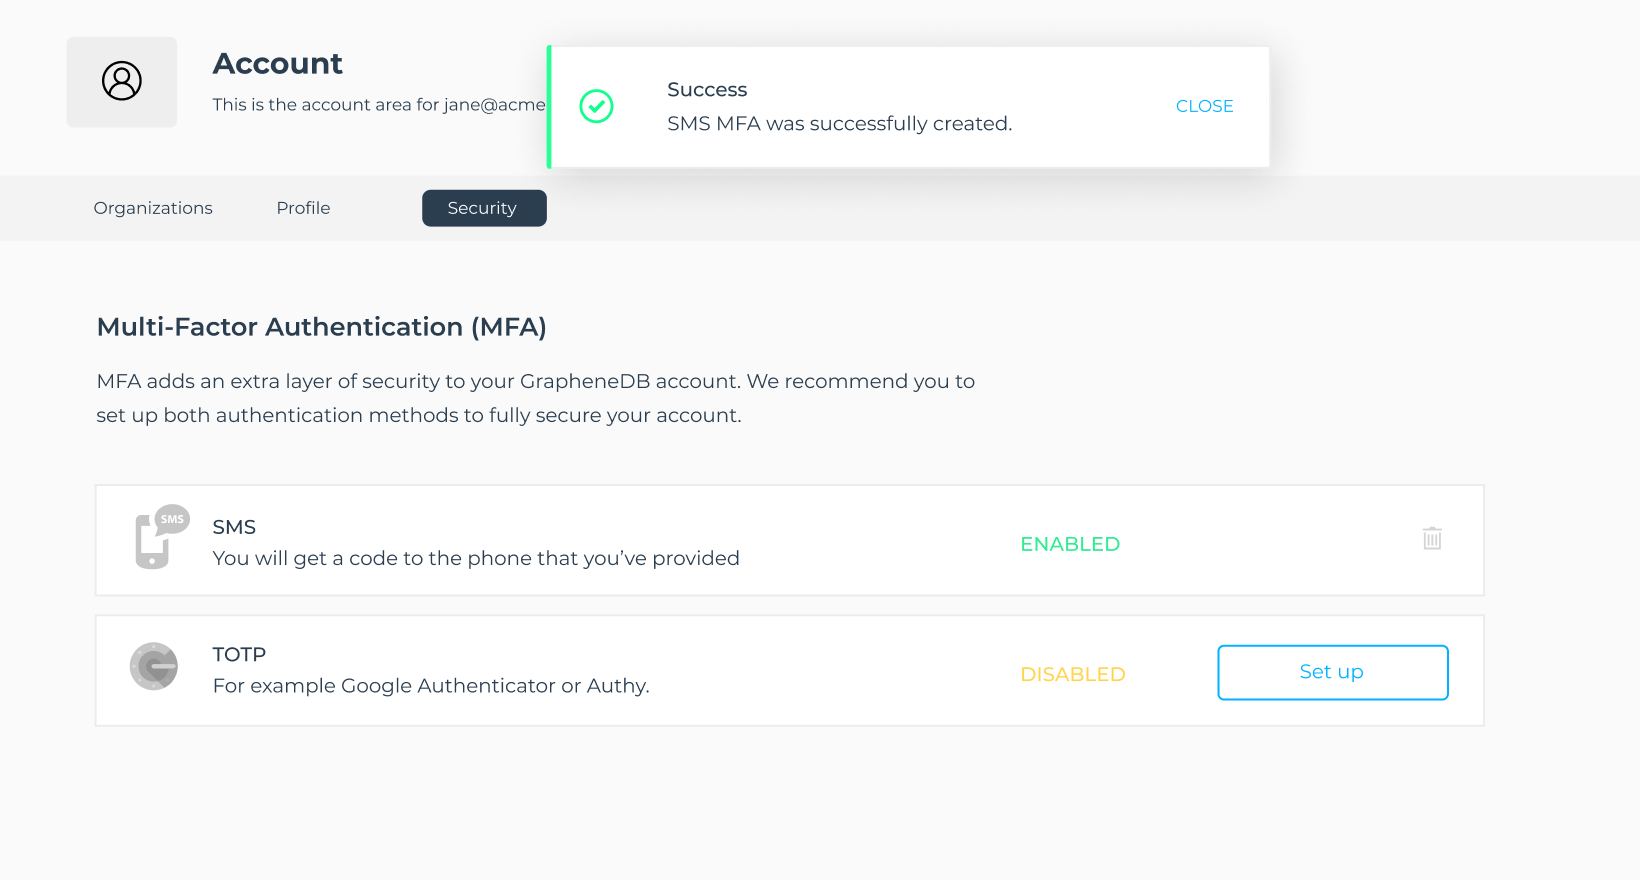
Task: Click the account avatar icon
Action: click(x=122, y=81)
